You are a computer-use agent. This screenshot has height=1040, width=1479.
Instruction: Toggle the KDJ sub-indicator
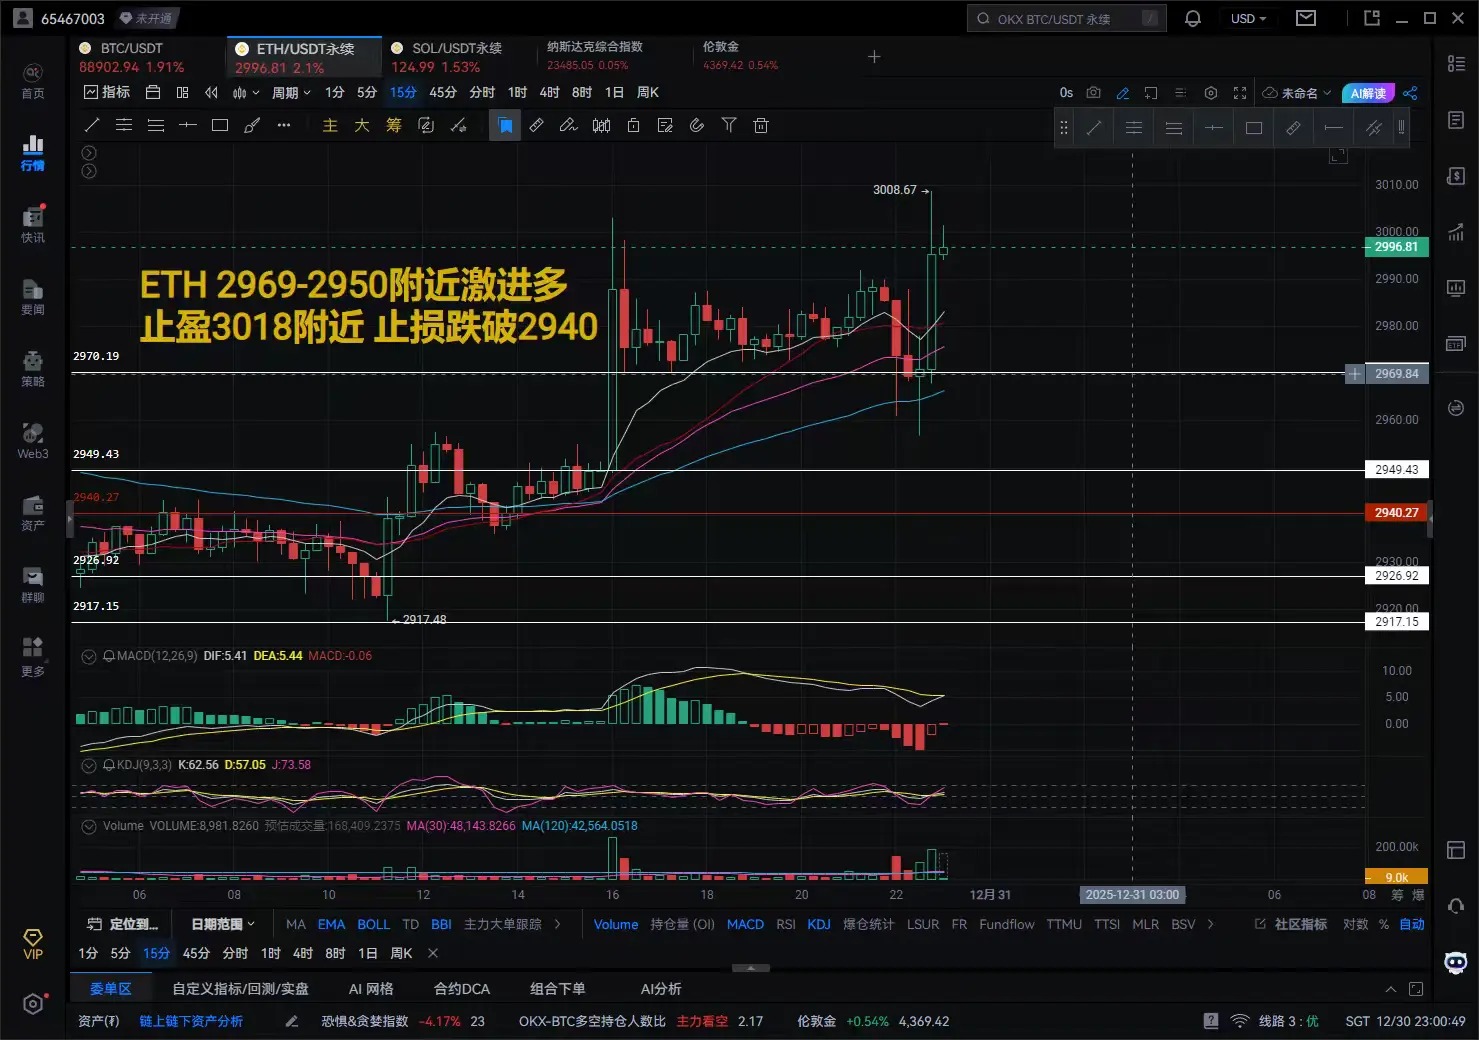pos(819,924)
